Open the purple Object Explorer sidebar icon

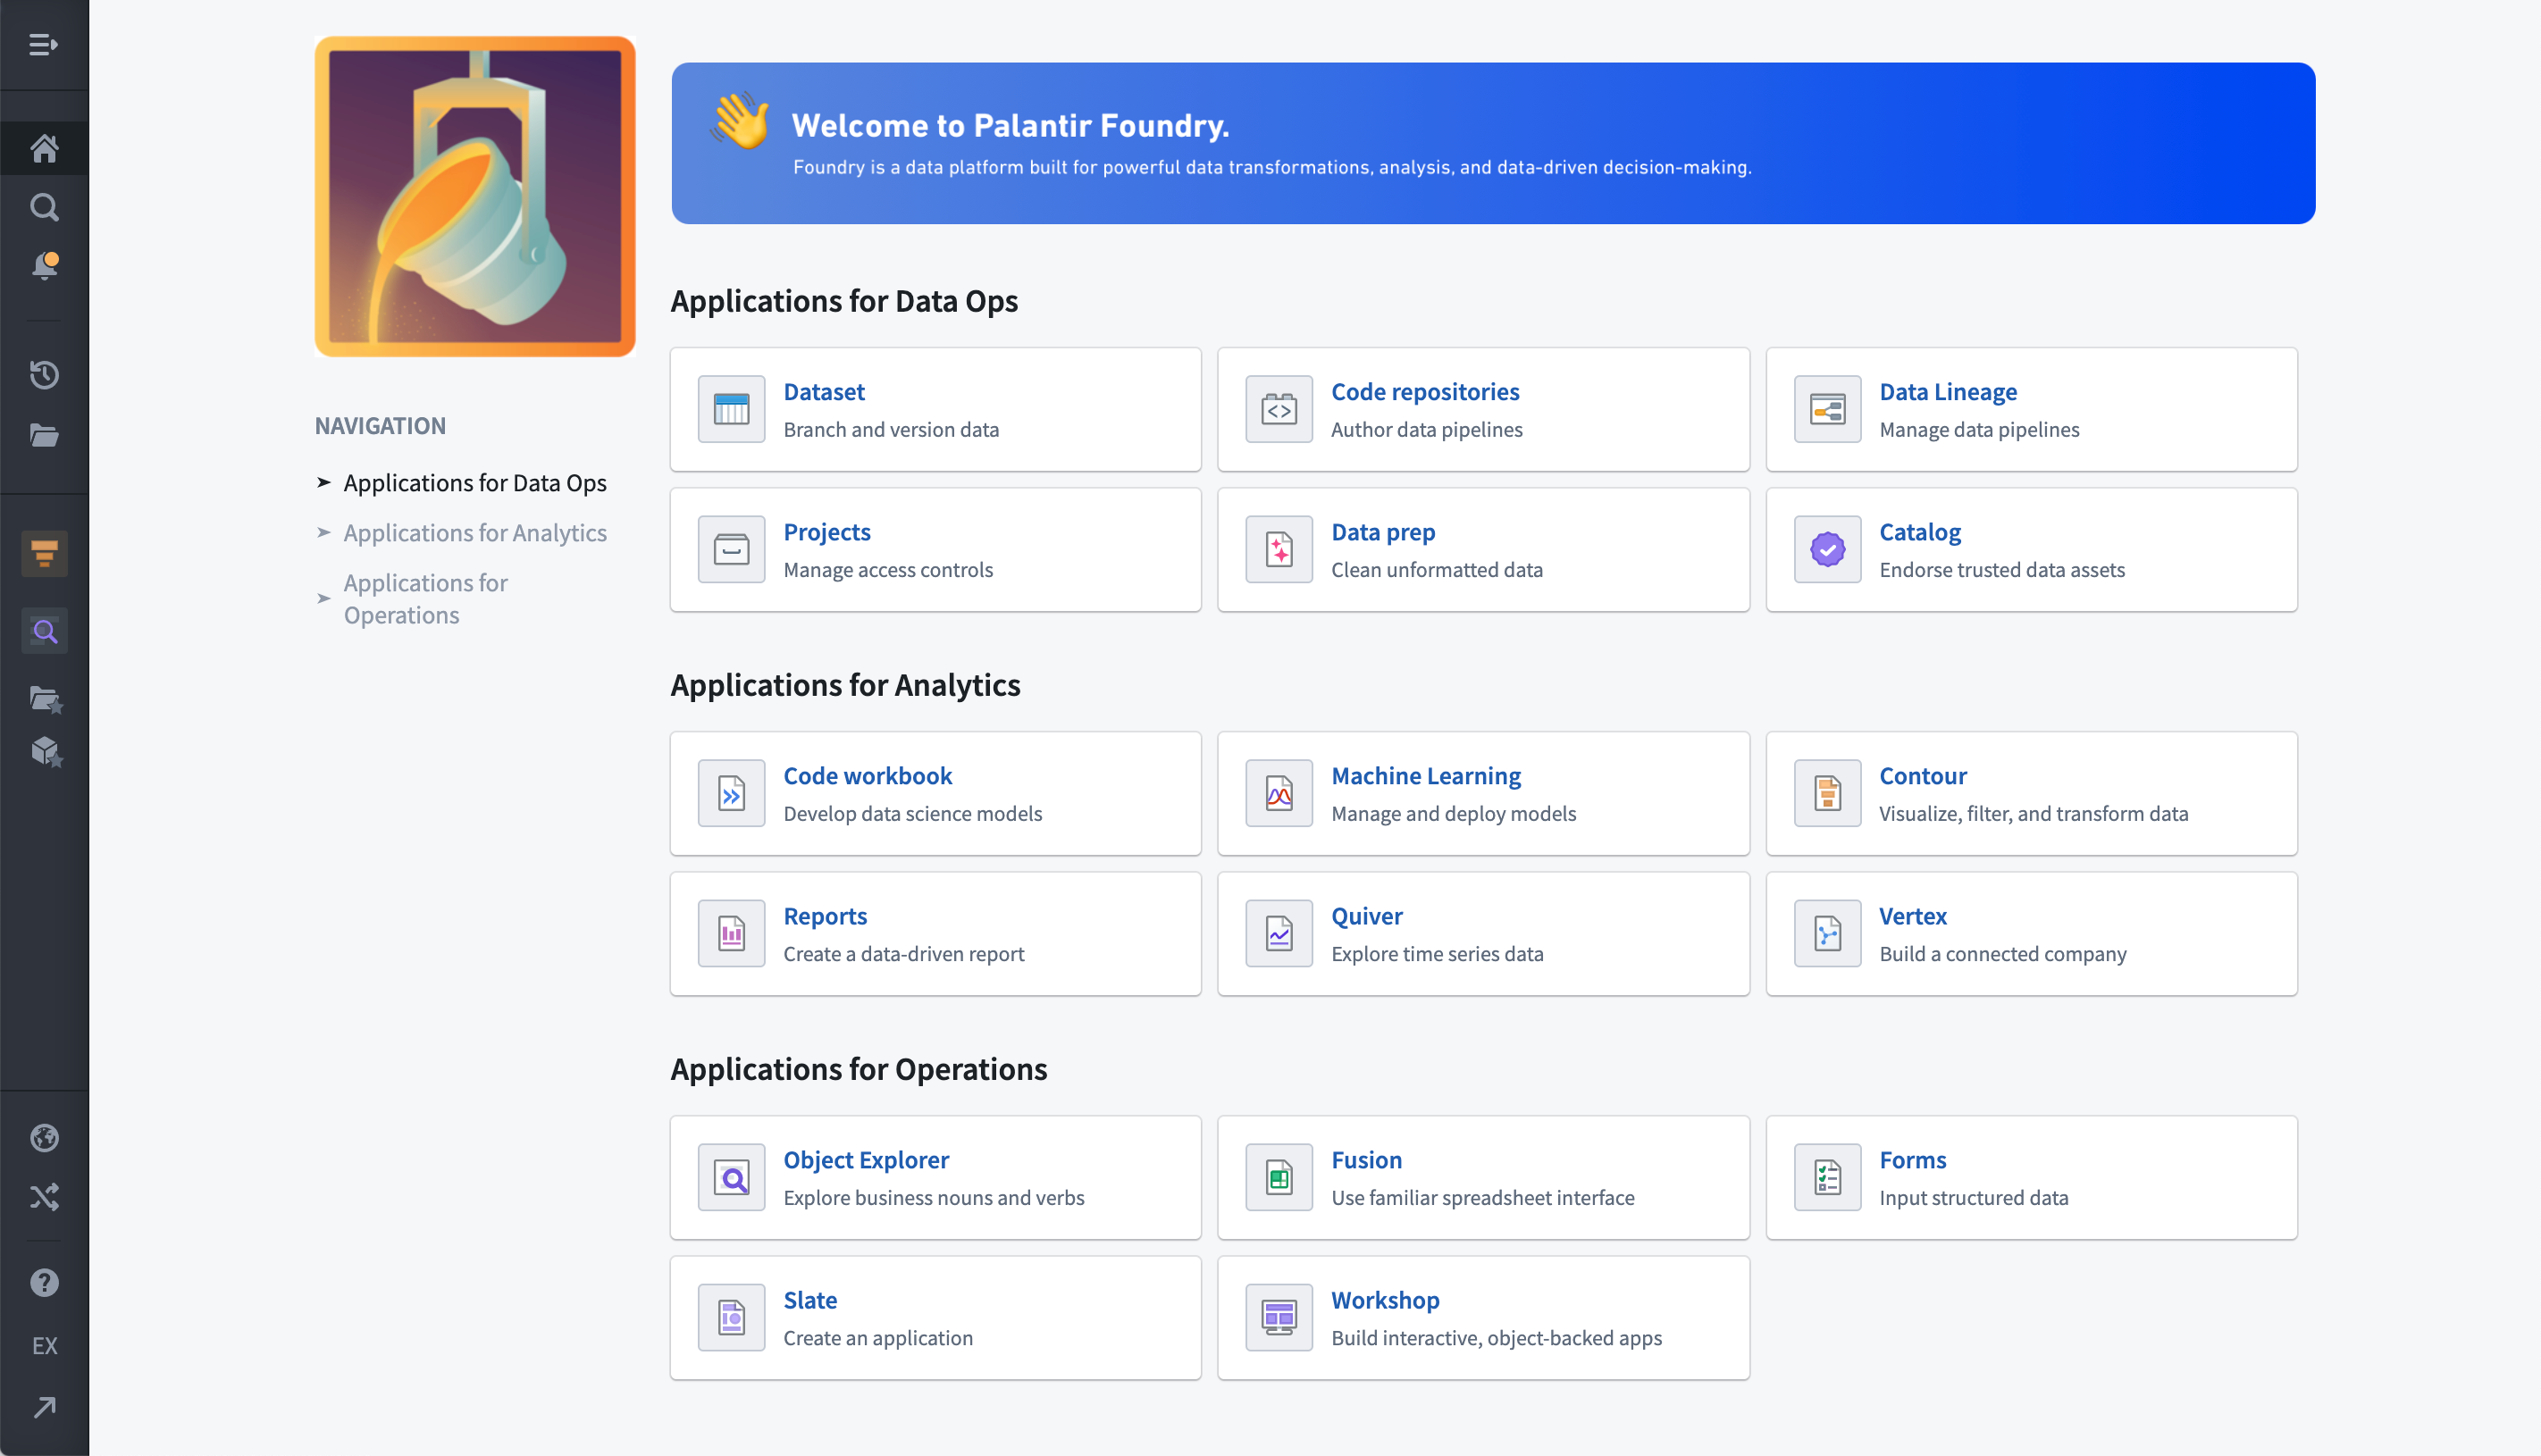click(x=44, y=631)
